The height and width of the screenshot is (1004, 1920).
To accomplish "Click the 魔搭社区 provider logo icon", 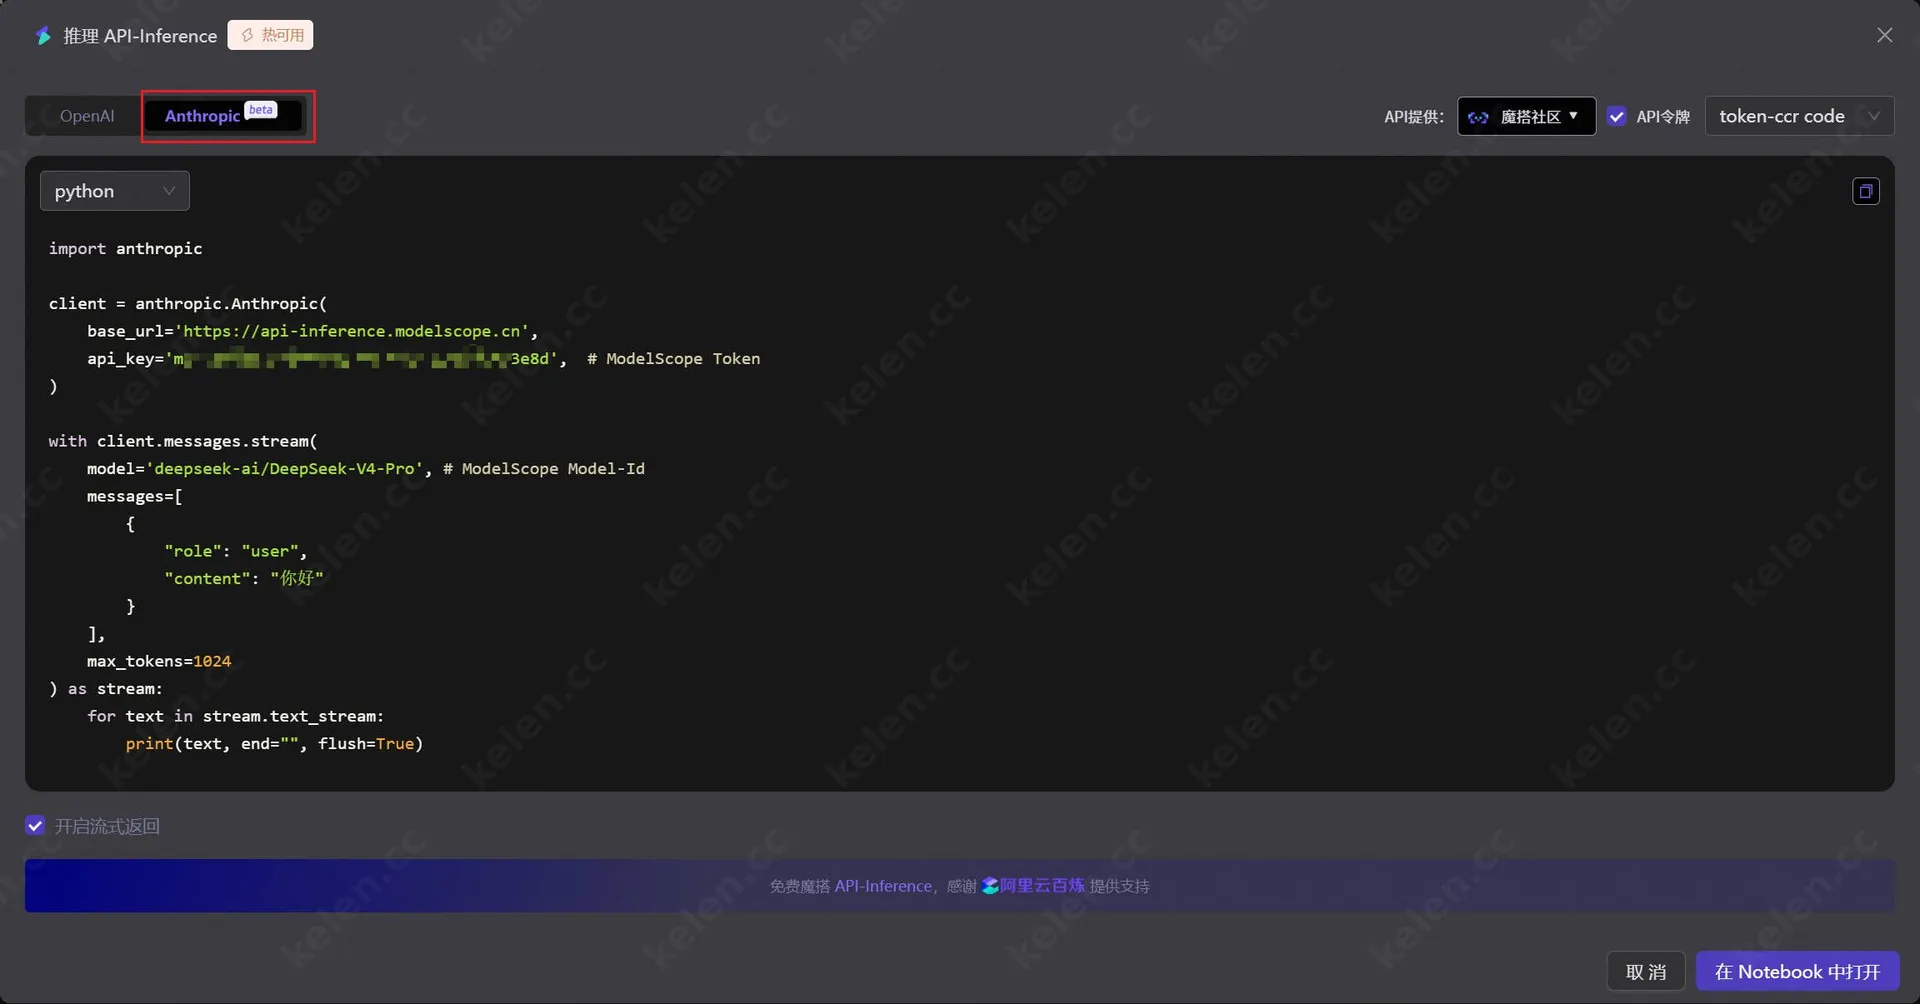I will pyautogui.click(x=1478, y=117).
